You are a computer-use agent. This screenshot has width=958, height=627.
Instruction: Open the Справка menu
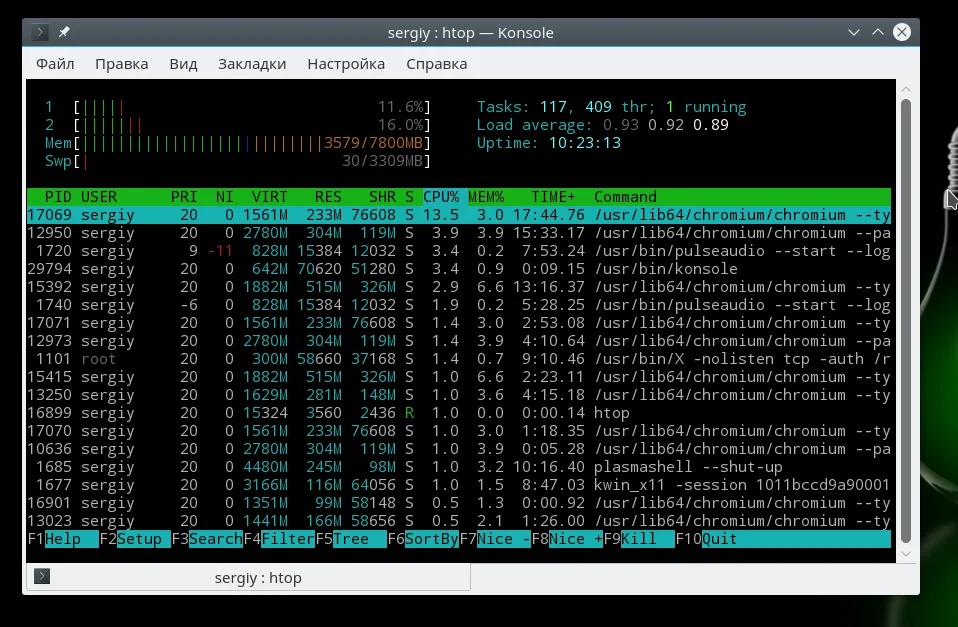point(436,64)
